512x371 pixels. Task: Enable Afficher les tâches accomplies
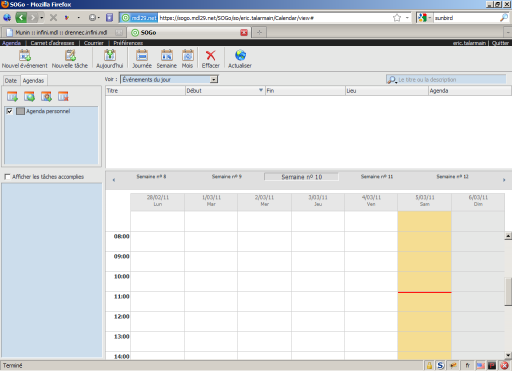click(x=7, y=177)
